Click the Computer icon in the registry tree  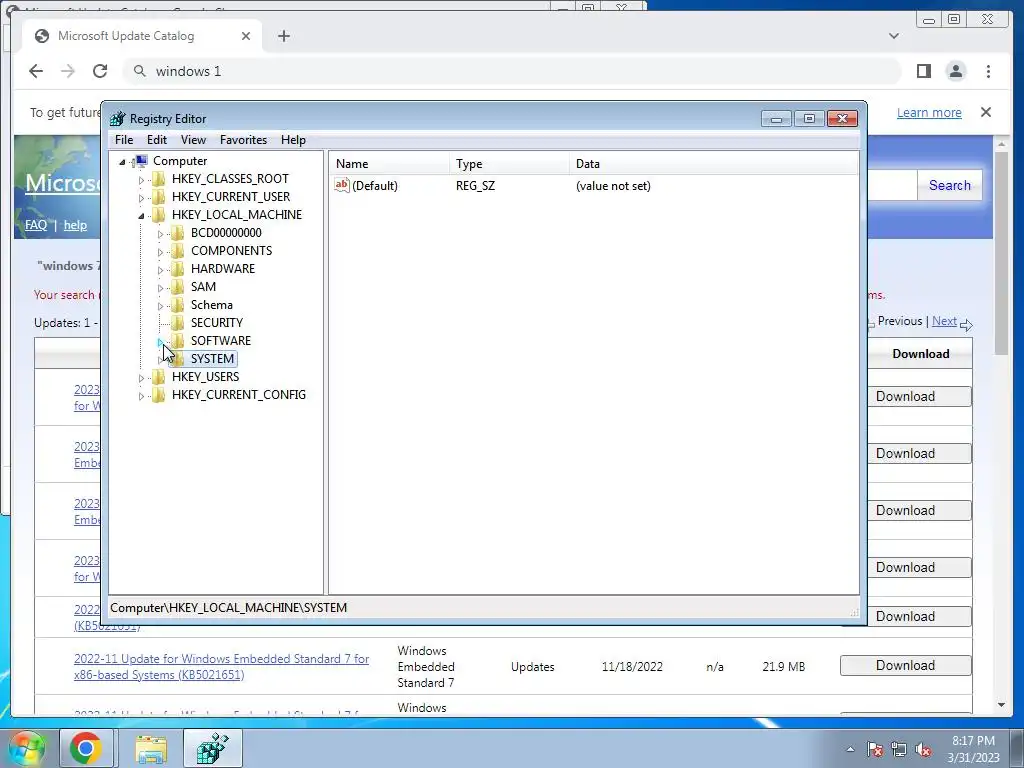pos(140,161)
